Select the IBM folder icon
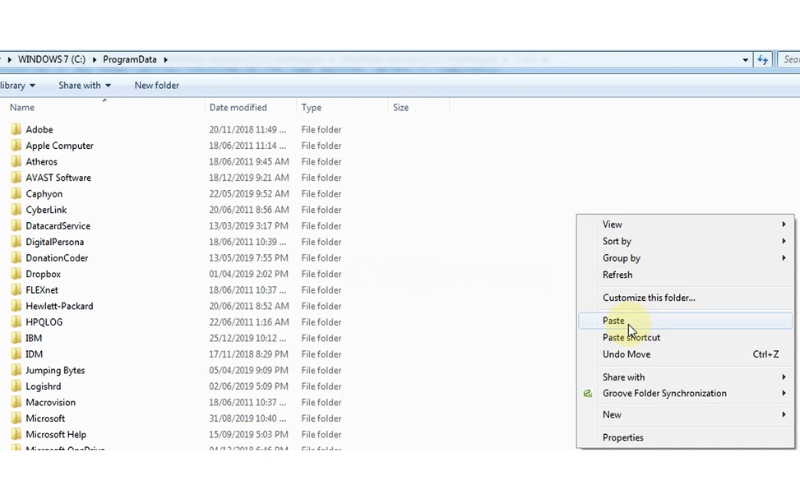800x500 pixels. click(x=16, y=338)
